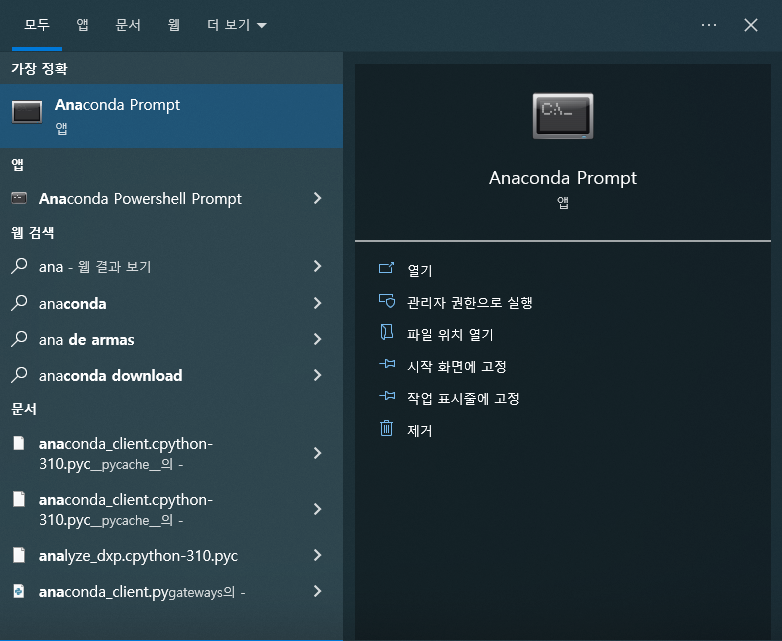Click pin icon for 시작 화면에 고정
The width and height of the screenshot is (782, 641).
387,364
